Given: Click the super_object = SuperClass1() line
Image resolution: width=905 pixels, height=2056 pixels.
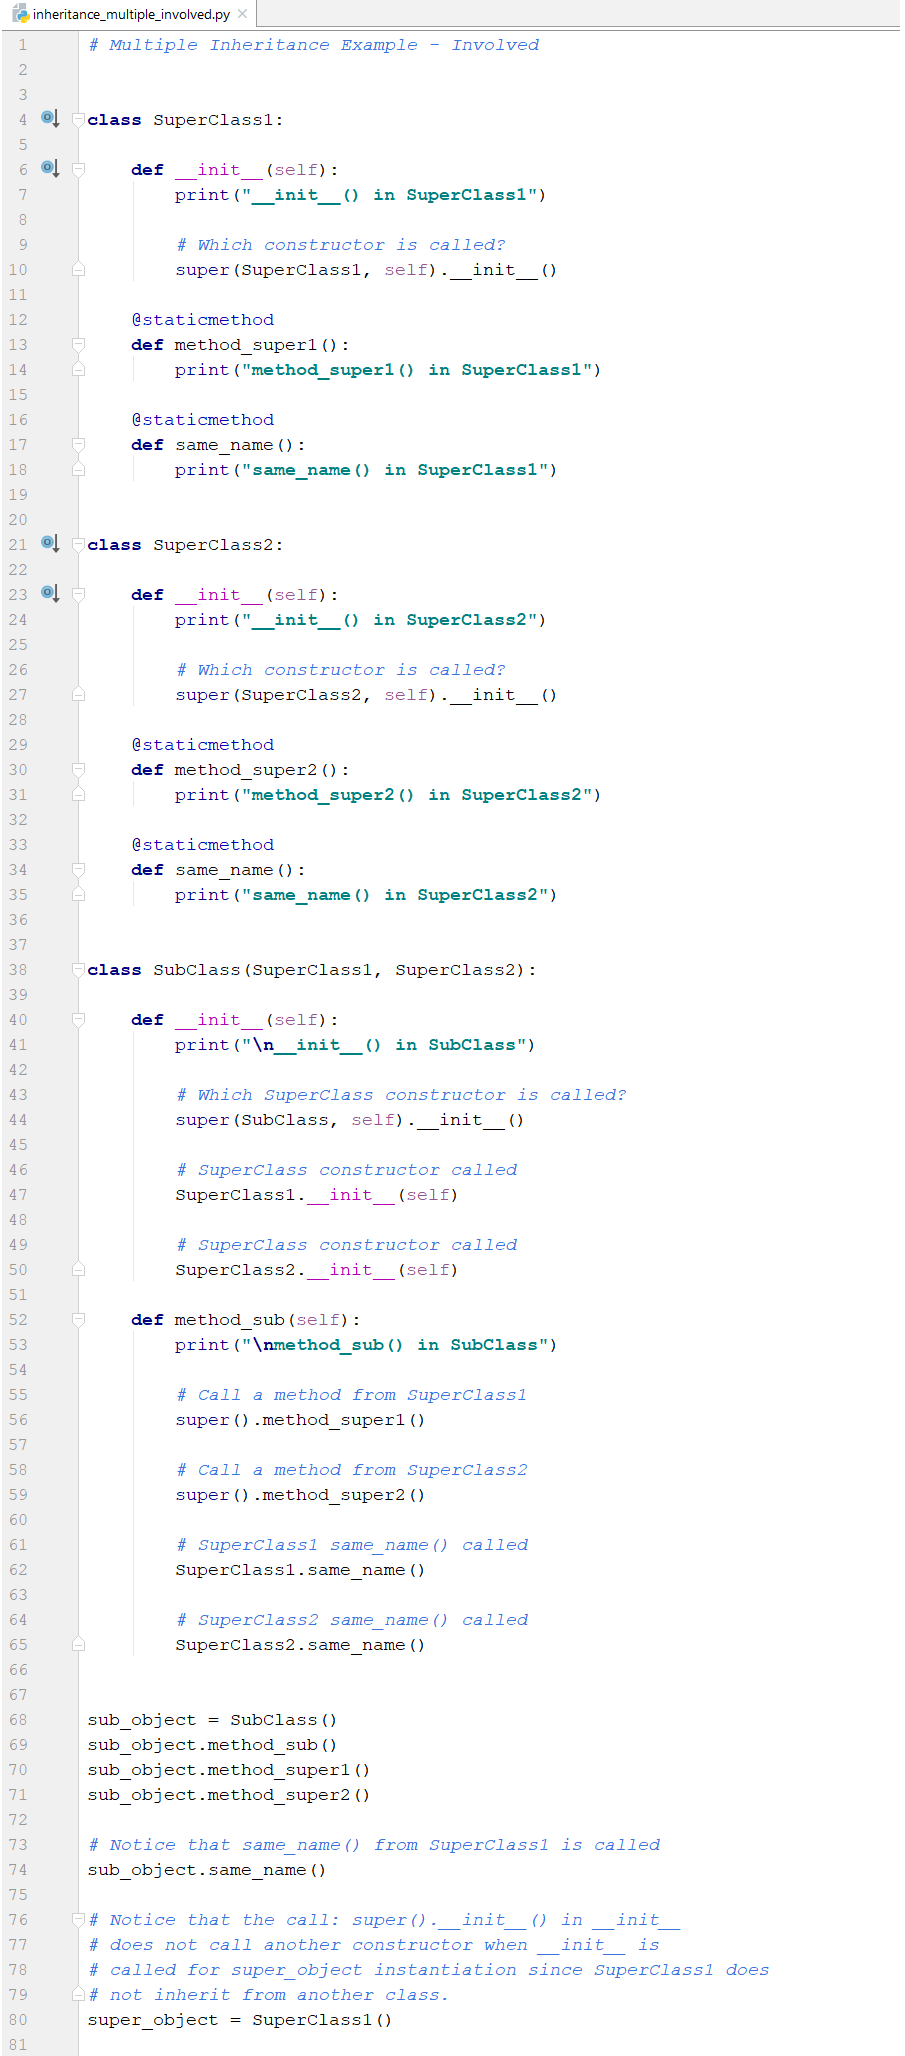Looking at the screenshot, I should point(239,2020).
